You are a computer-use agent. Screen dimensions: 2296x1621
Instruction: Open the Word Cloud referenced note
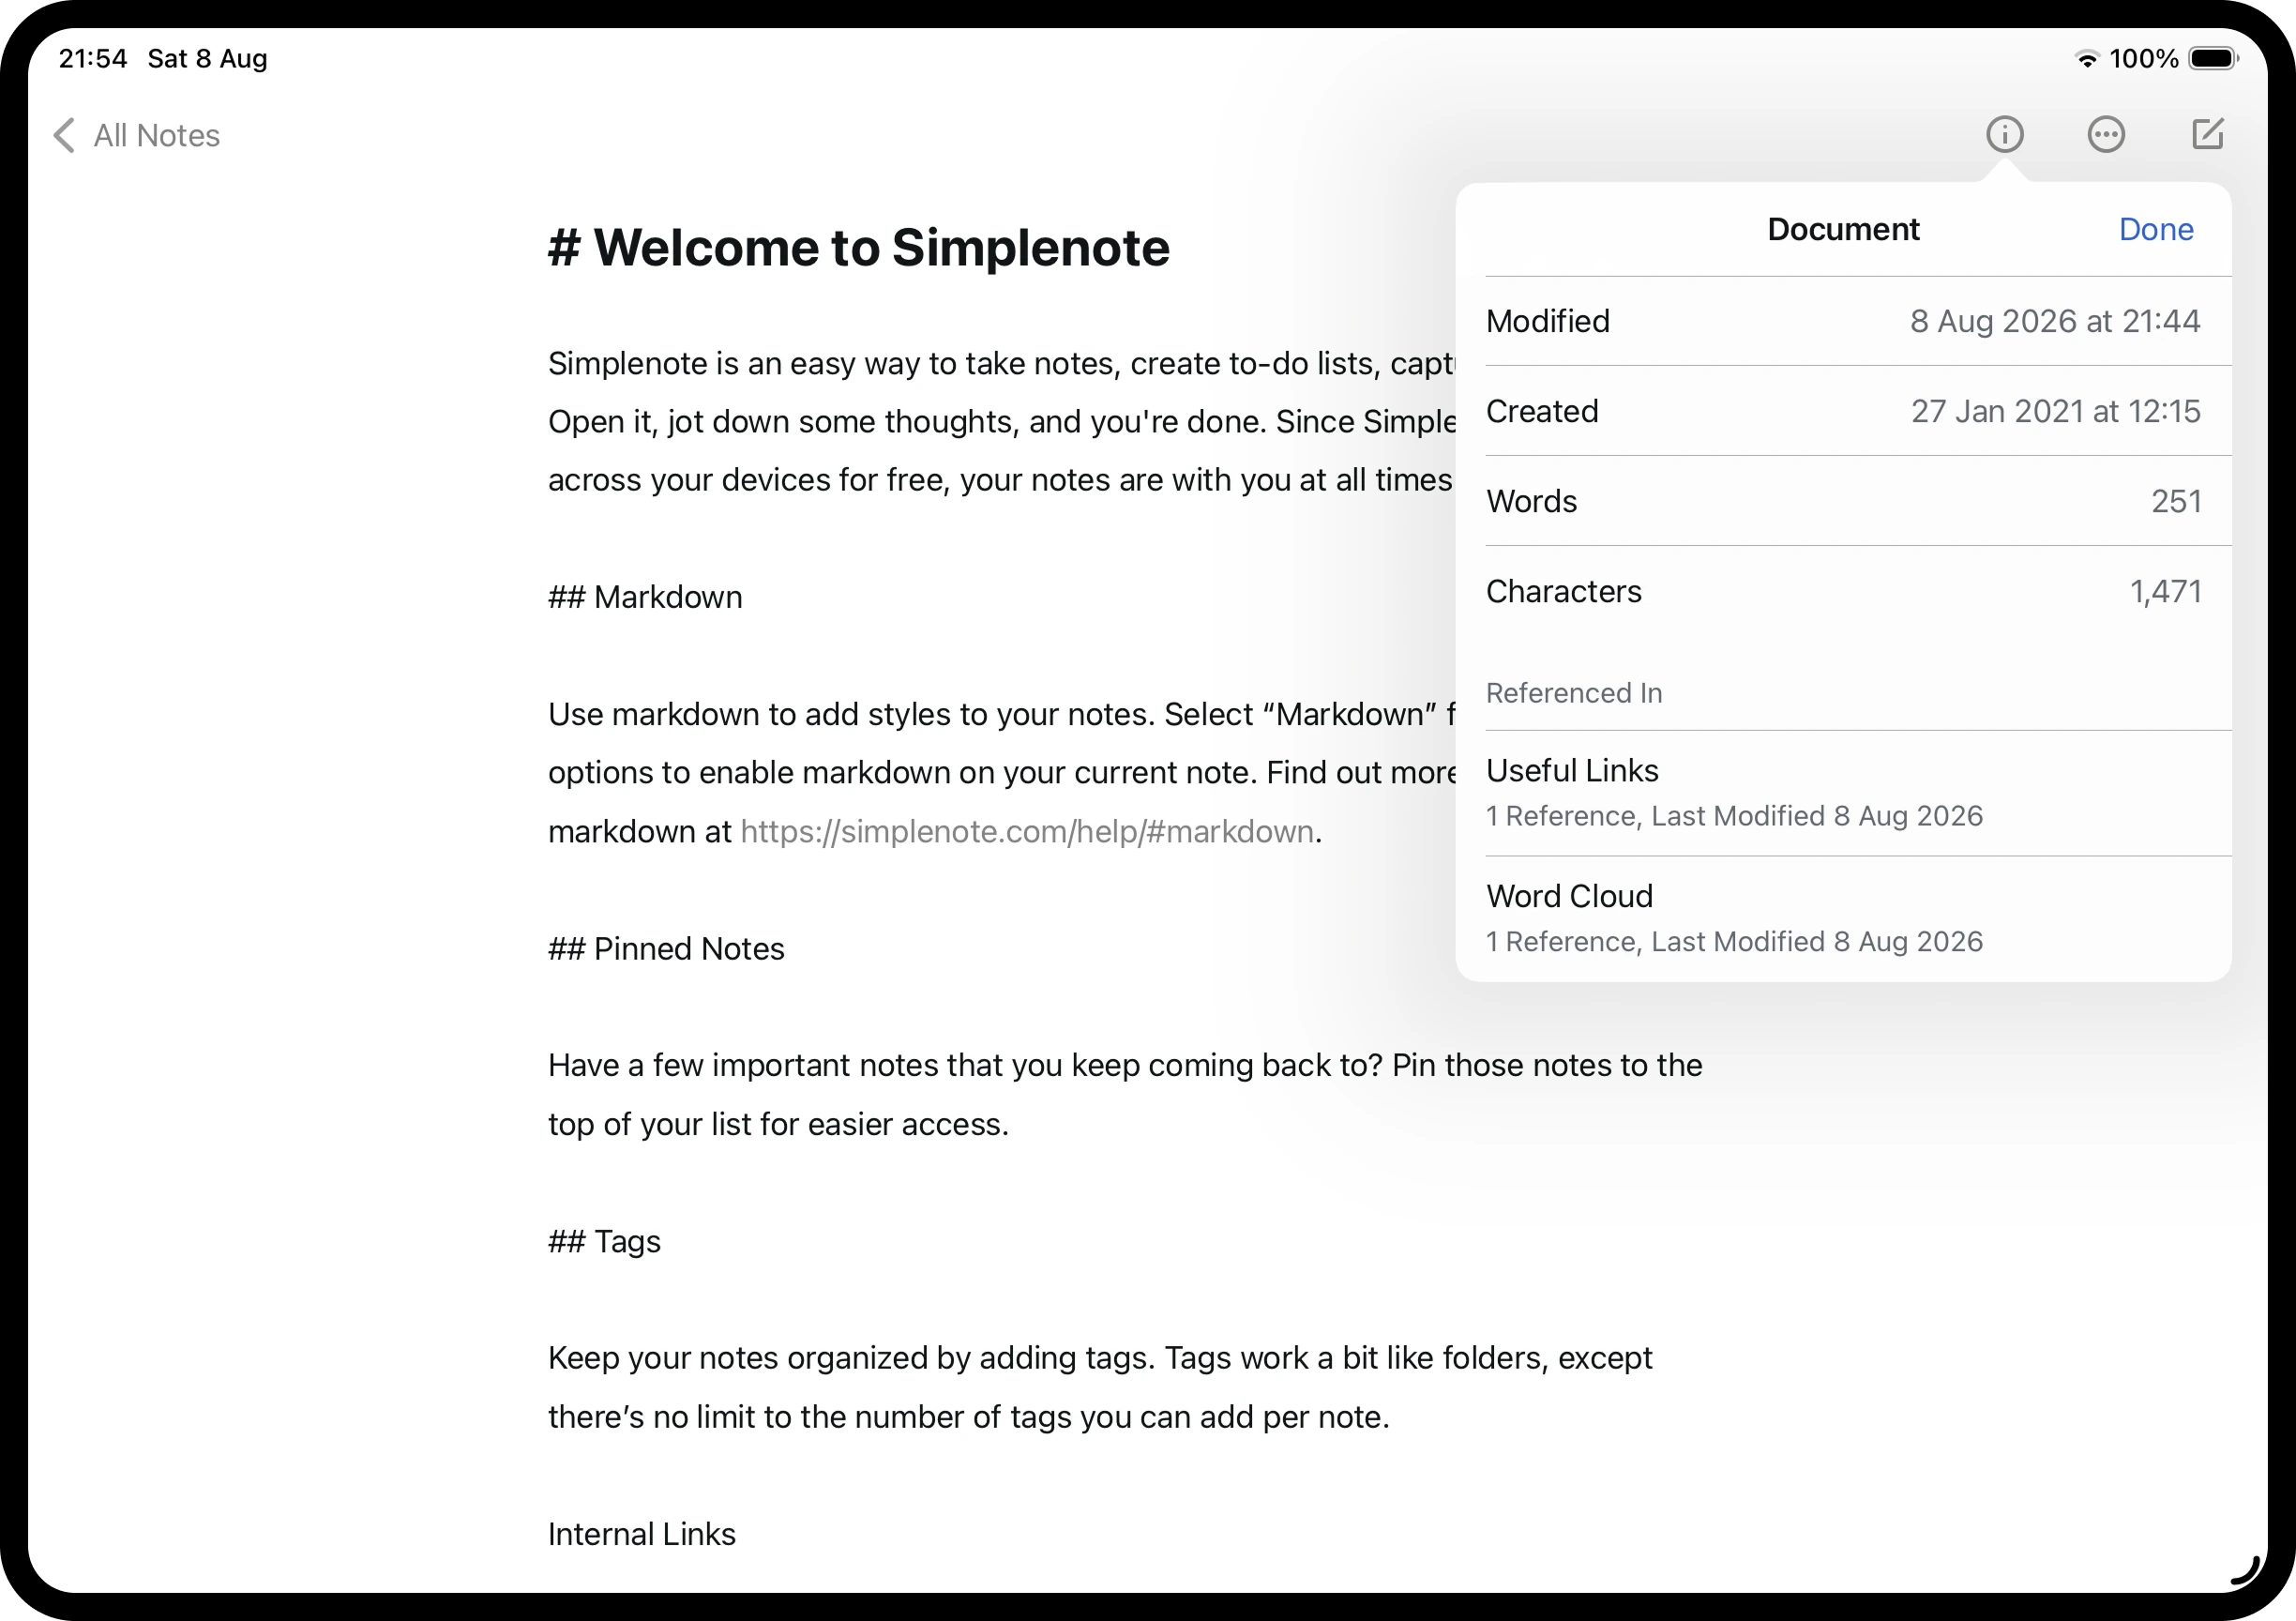click(x=1842, y=918)
